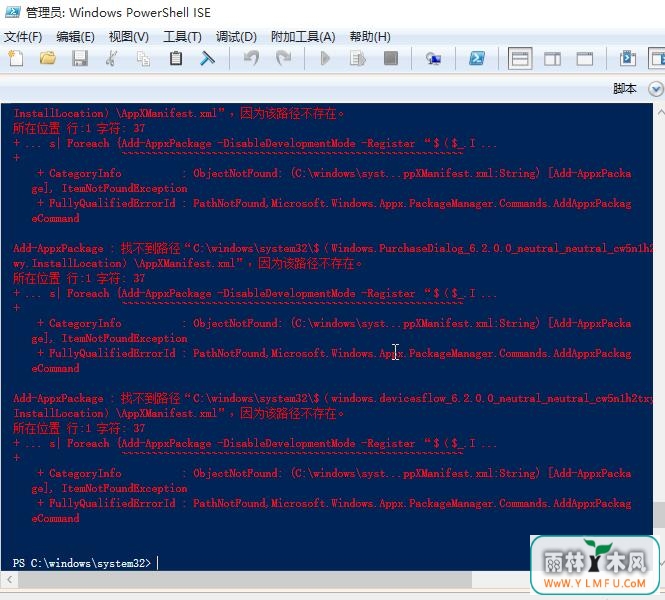Viewport: 665px width, 600px height.
Task: Clear the console pane icon
Action: (207, 58)
